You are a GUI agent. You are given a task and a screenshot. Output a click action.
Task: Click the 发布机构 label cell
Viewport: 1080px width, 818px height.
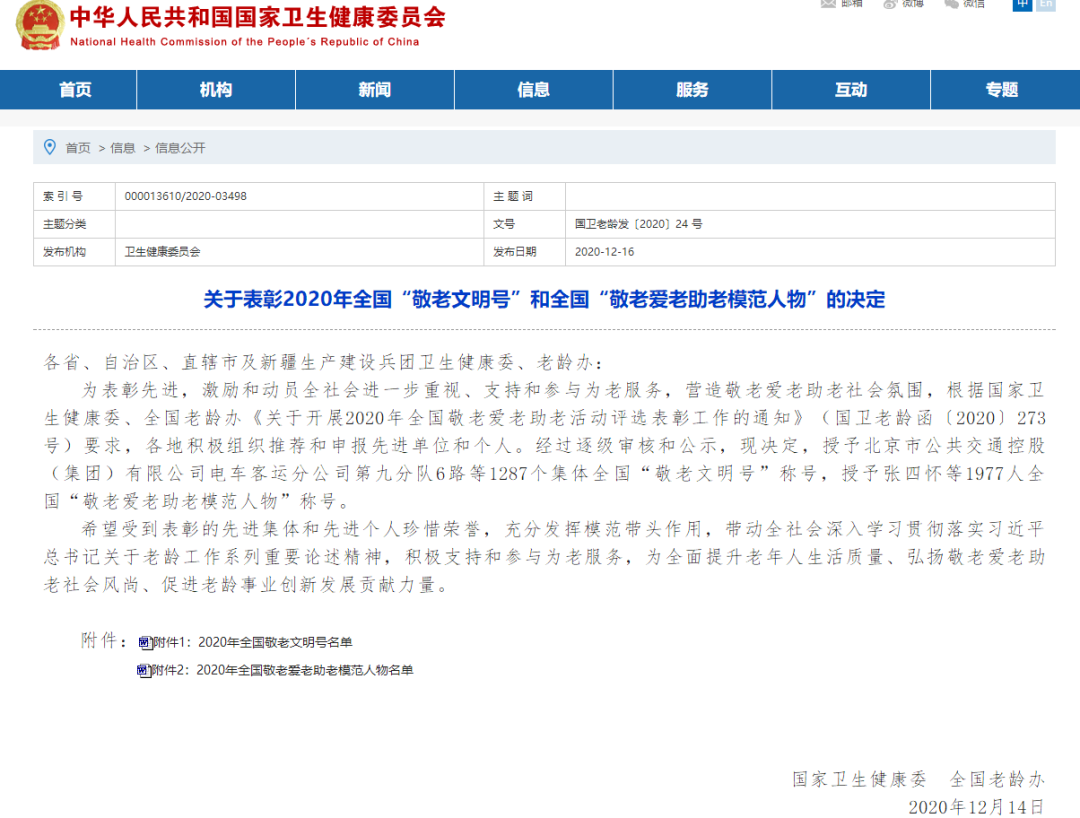(x=74, y=252)
